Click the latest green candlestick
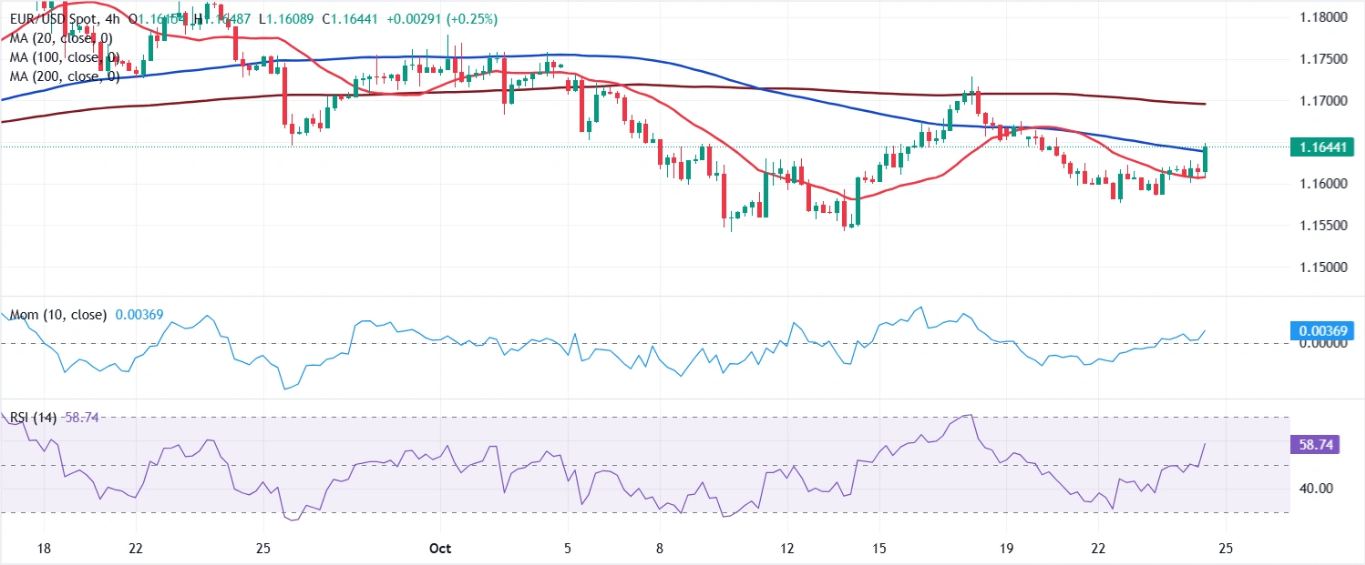The image size is (1365, 565). tap(1205, 159)
